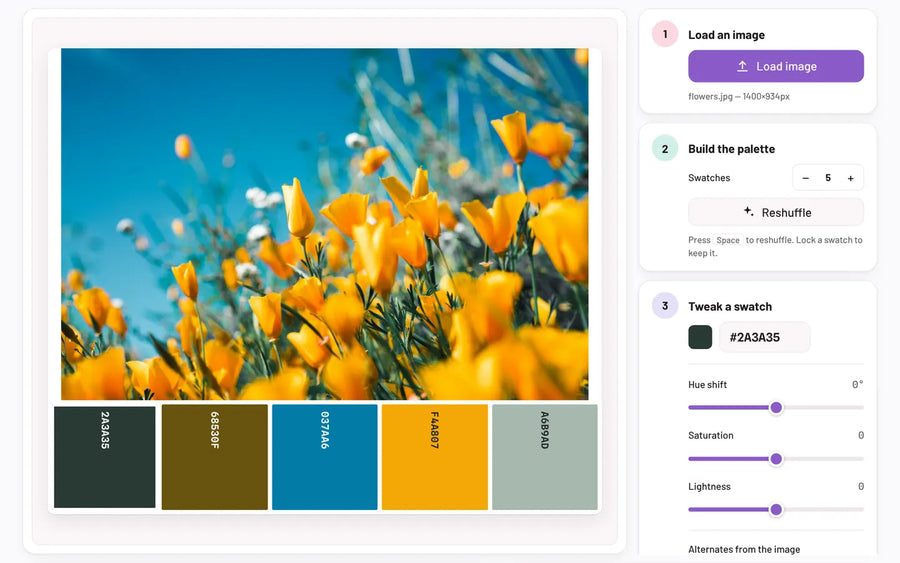Click the Lightness 0 value

click(x=861, y=487)
